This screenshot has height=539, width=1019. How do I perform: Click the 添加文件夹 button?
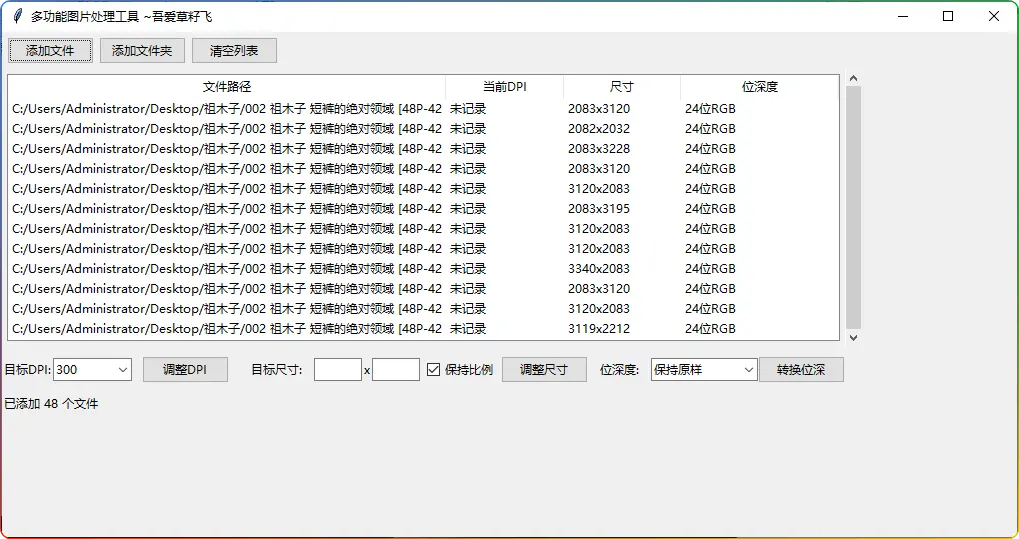(x=142, y=50)
